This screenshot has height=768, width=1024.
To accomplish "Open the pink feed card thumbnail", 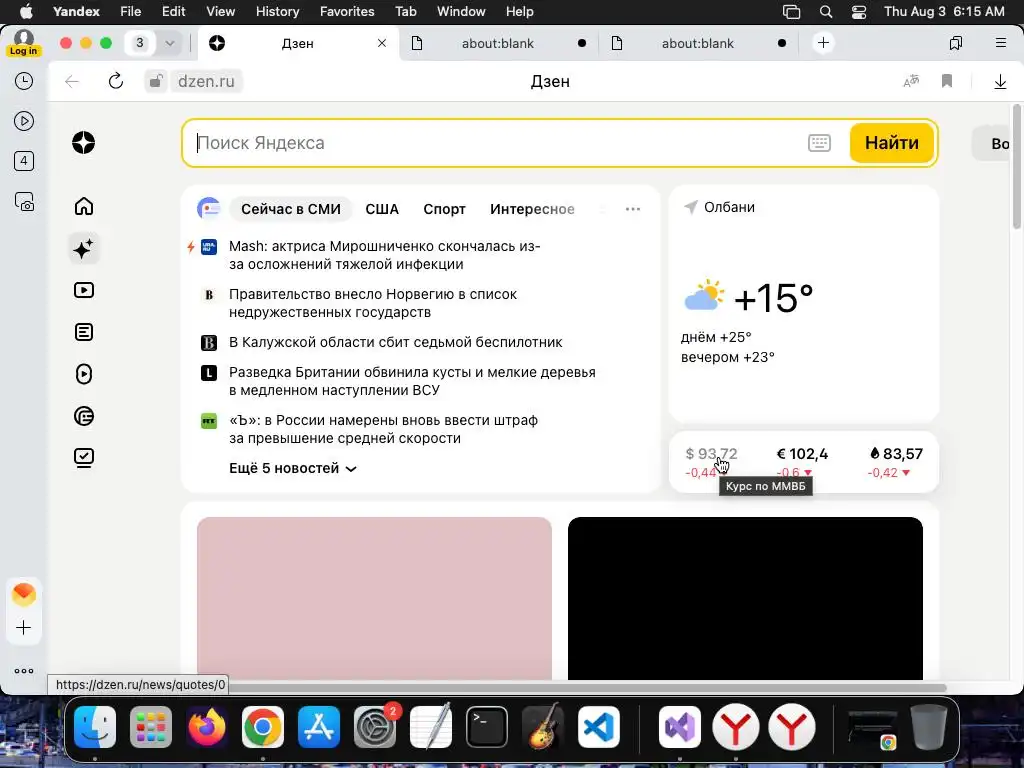I will pos(374,598).
